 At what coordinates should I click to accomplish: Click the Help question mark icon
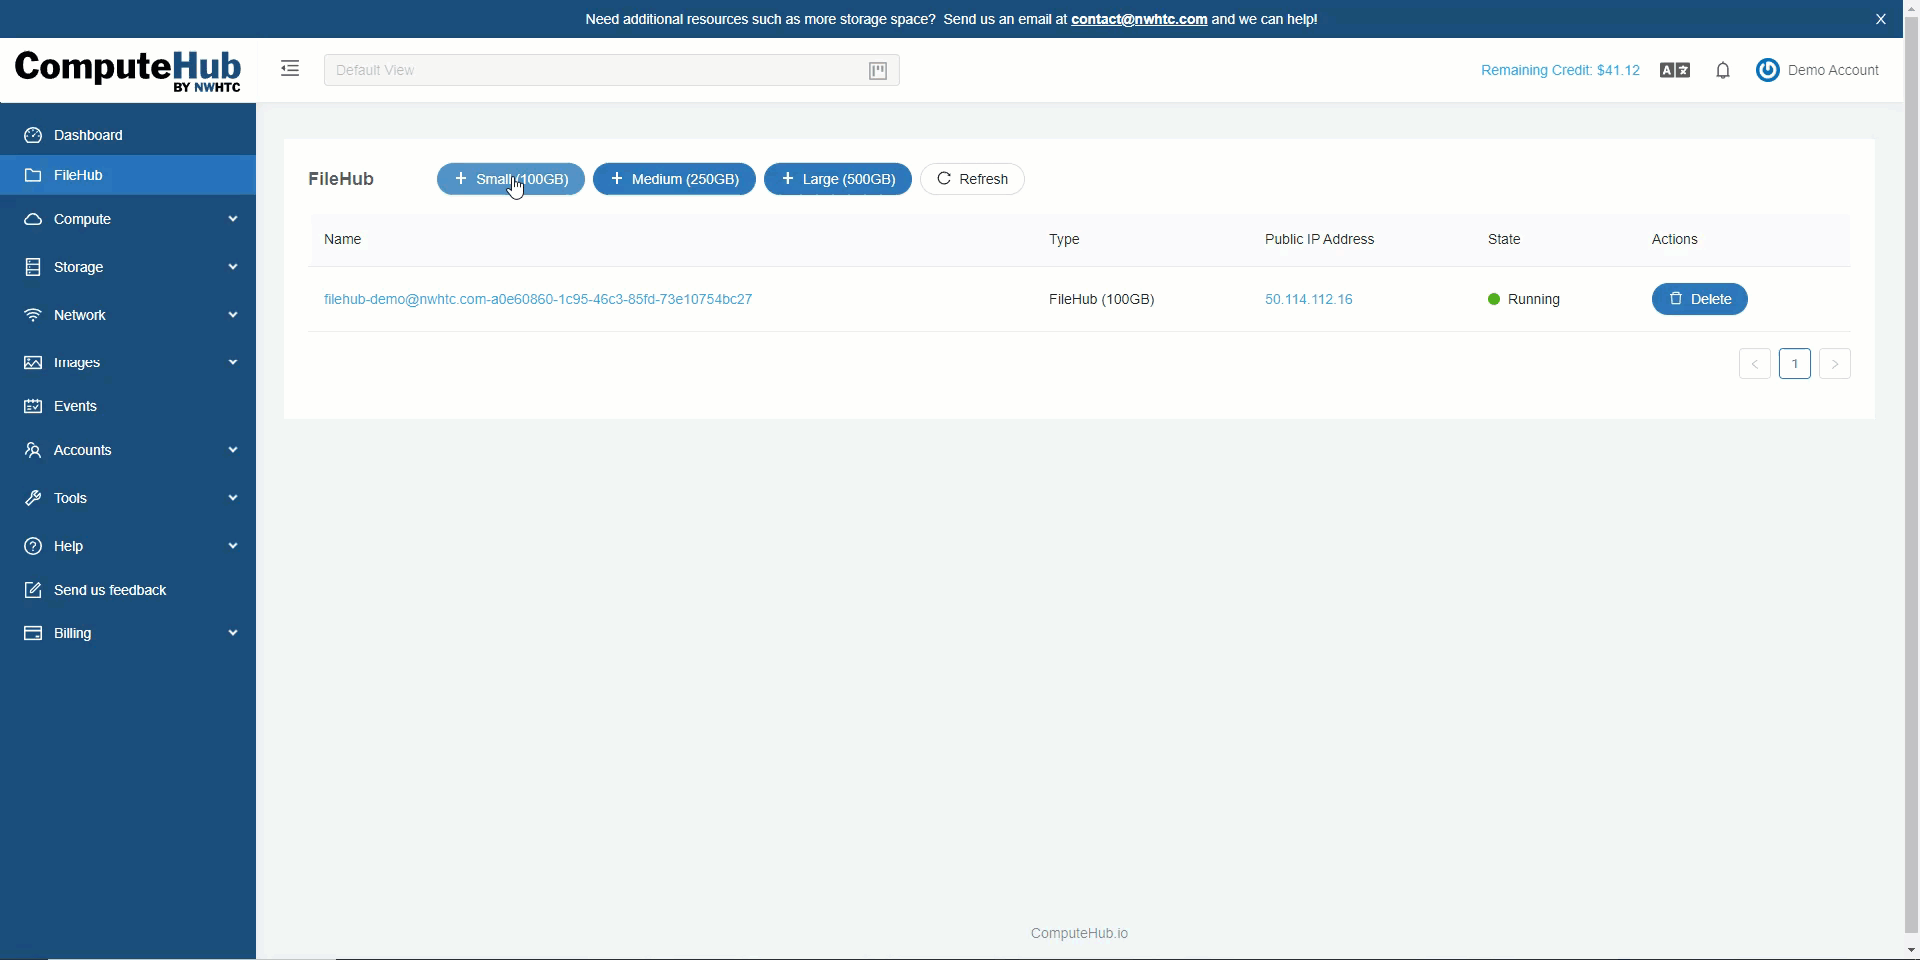(33, 546)
